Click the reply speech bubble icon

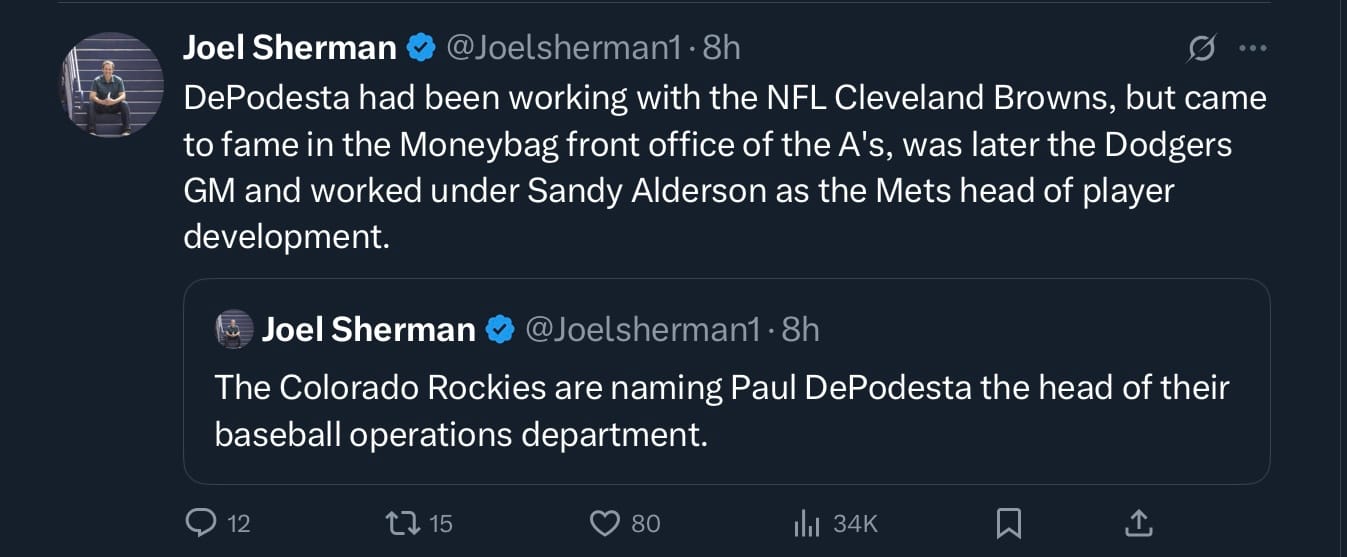click(201, 522)
